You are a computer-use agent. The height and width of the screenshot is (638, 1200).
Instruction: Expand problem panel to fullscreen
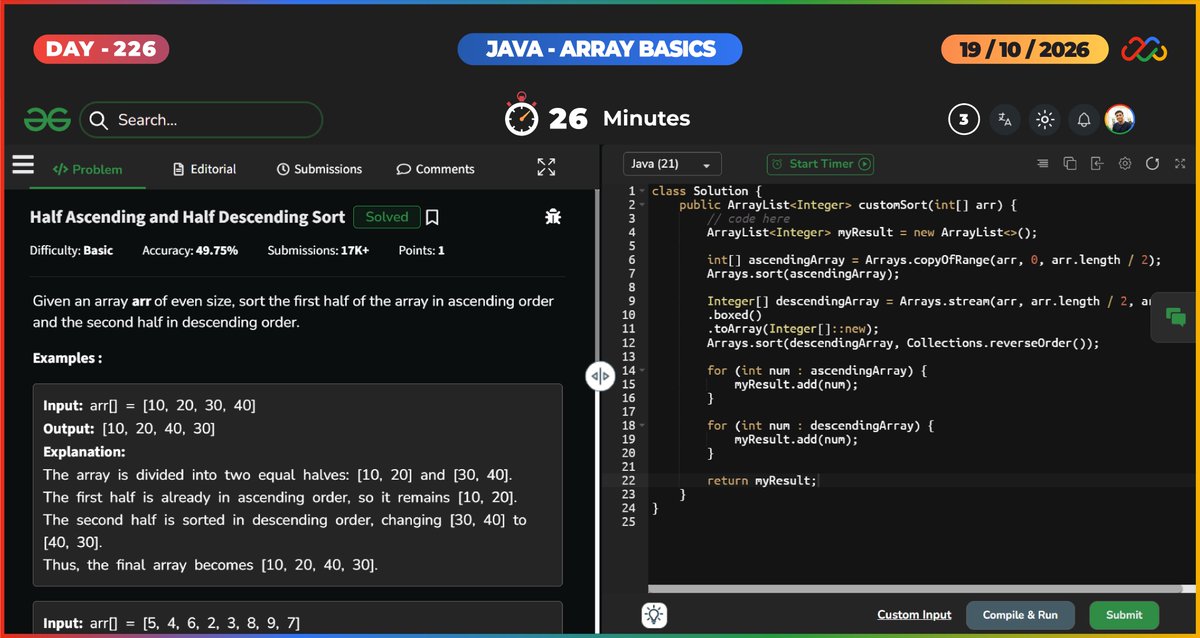click(x=546, y=167)
